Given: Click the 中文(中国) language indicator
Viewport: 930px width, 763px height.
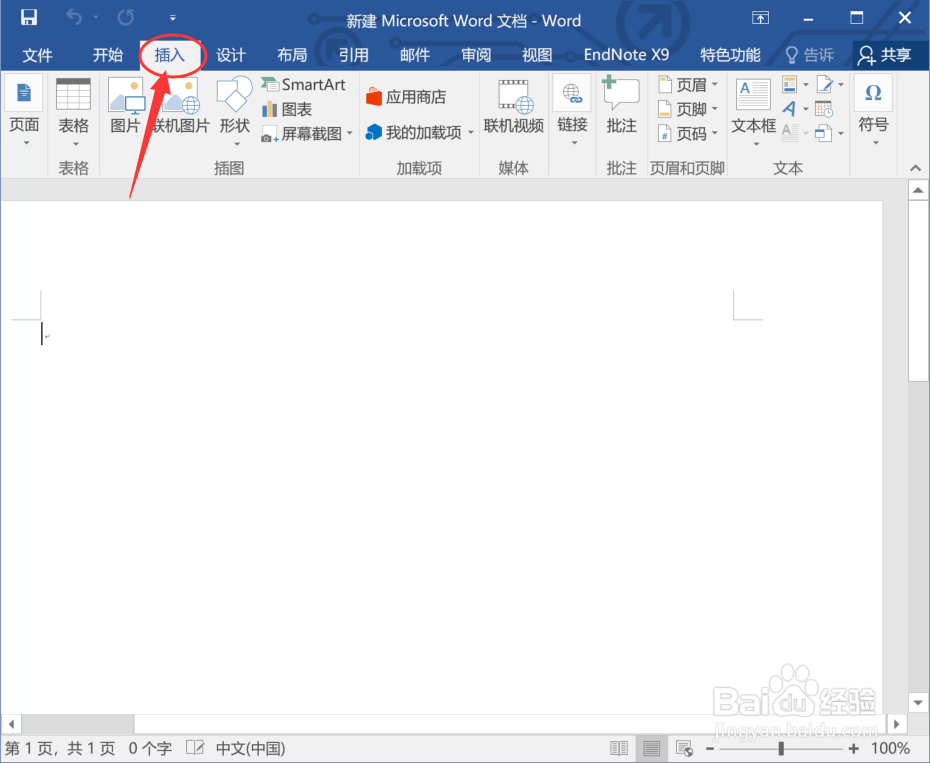Looking at the screenshot, I should pos(250,749).
